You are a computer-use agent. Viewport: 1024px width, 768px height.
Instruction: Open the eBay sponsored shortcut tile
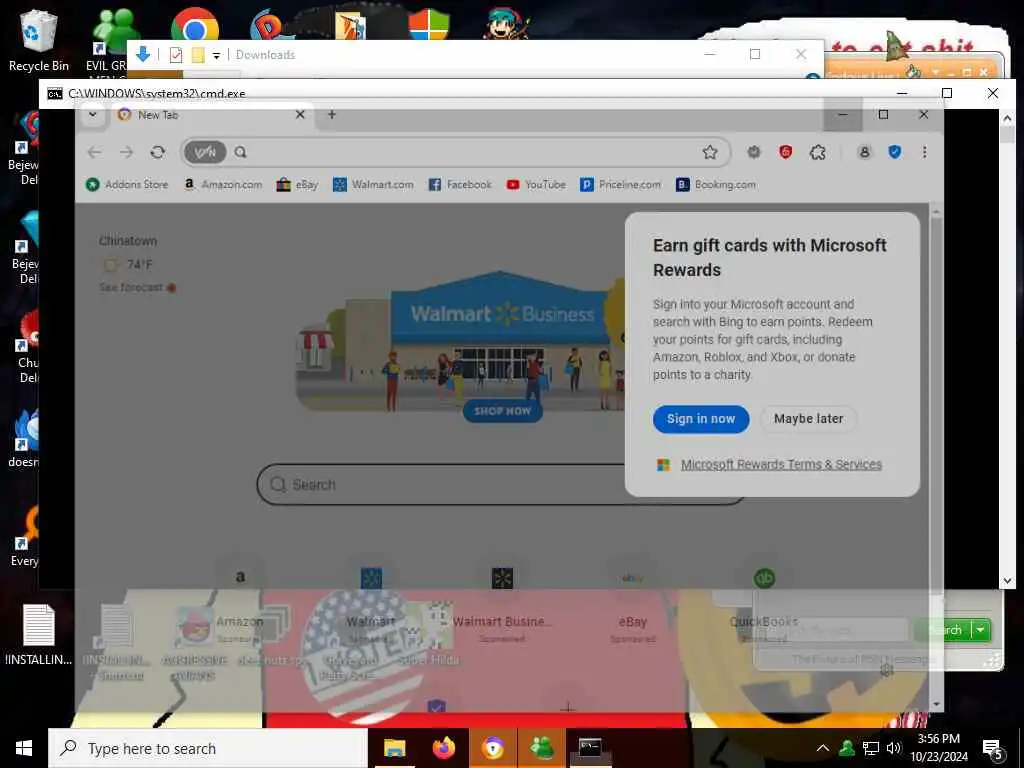[633, 598]
